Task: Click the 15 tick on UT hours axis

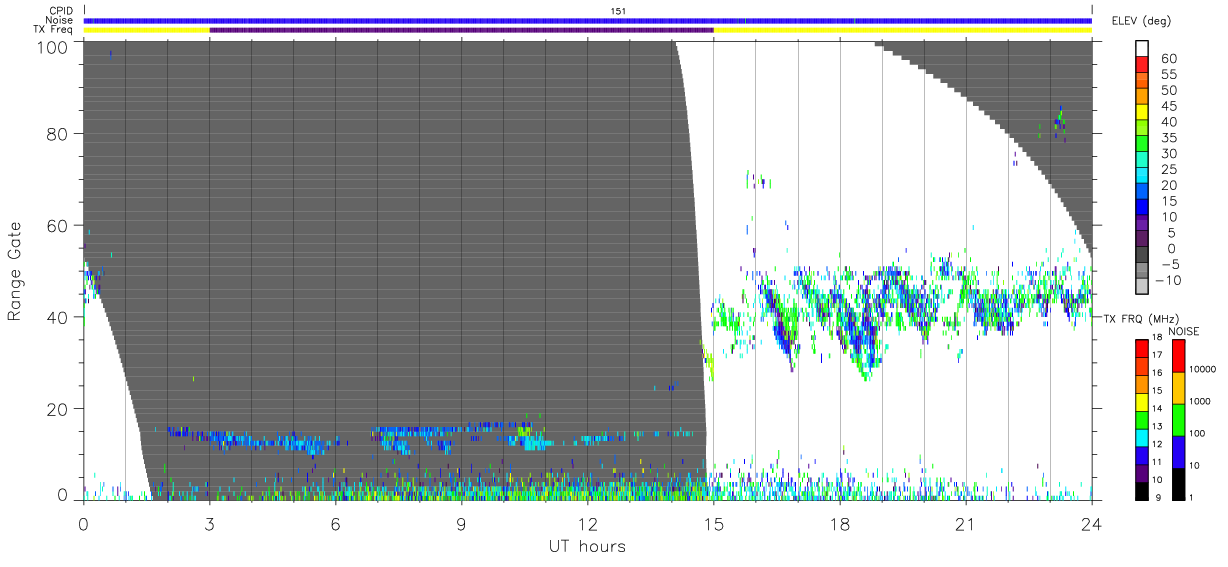Action: coord(713,522)
